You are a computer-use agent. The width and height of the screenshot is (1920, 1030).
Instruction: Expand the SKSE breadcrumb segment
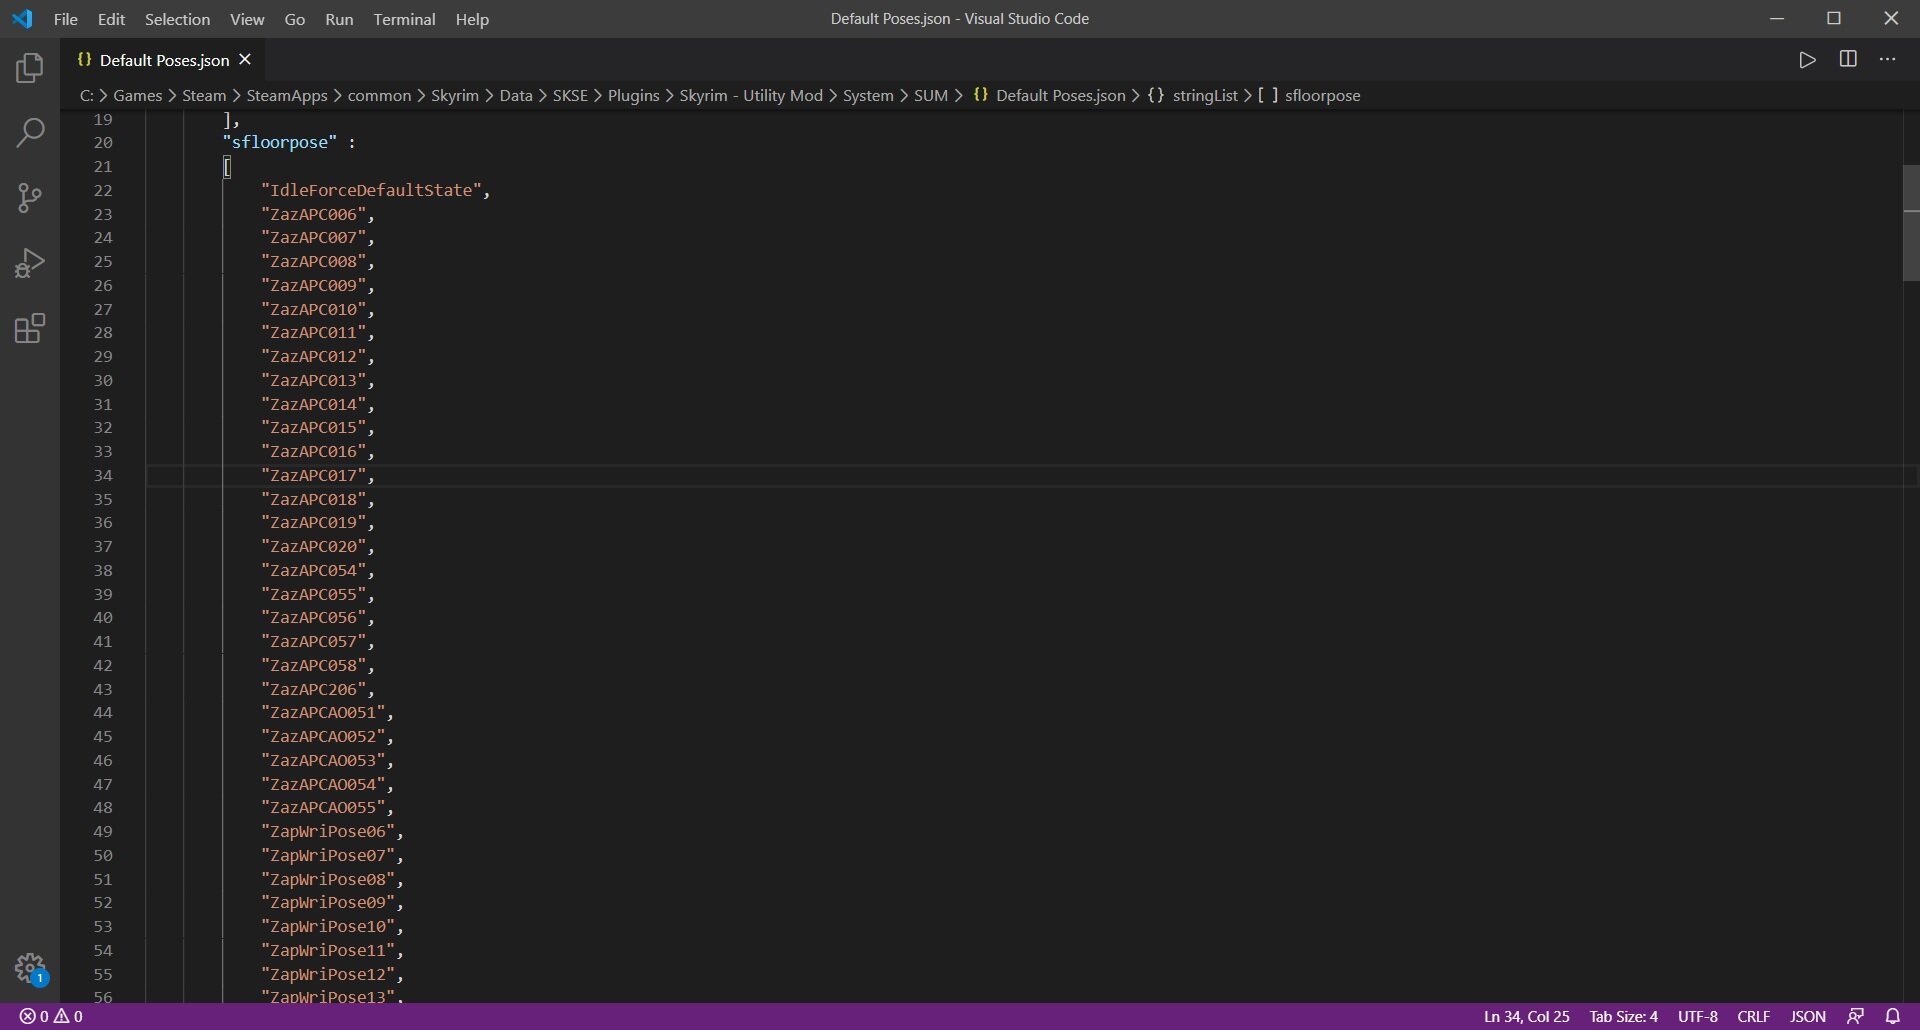click(x=570, y=96)
